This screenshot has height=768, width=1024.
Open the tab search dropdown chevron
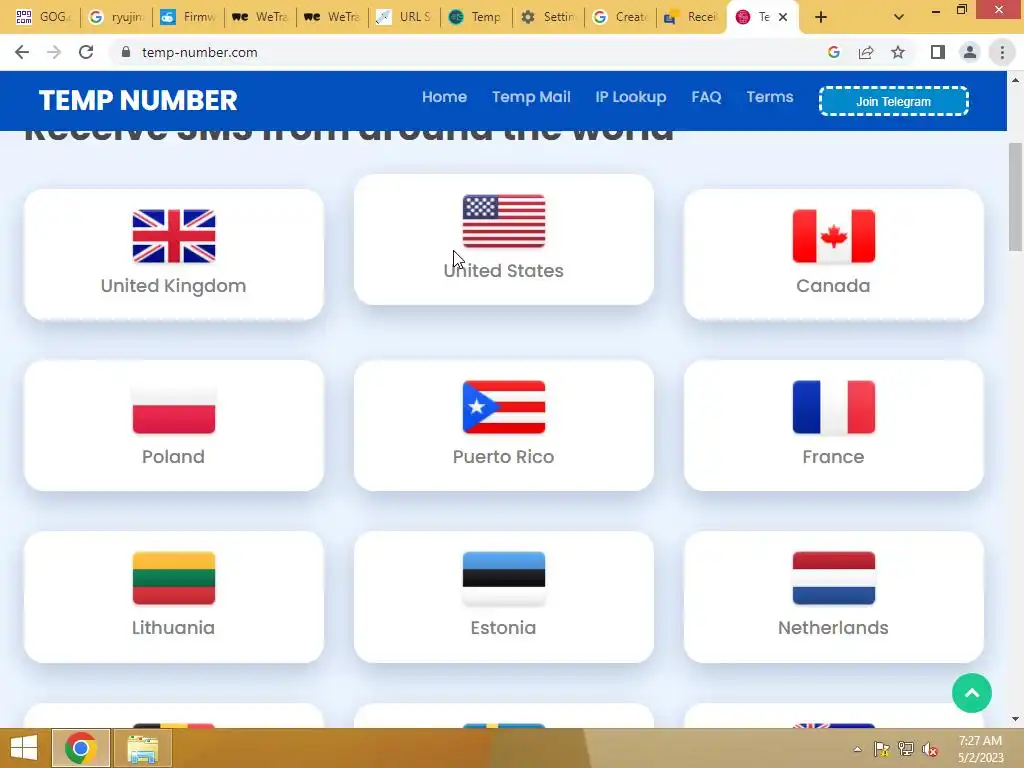[899, 17]
